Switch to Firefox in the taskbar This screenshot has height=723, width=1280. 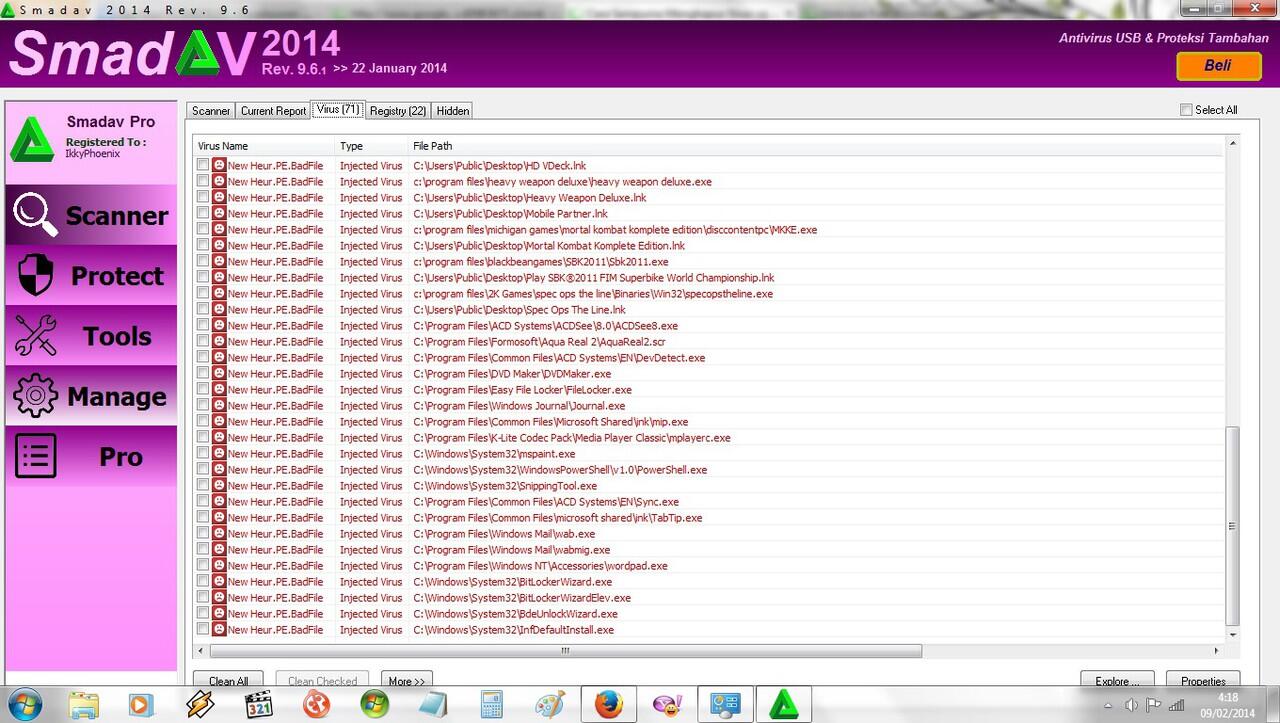pyautogui.click(x=608, y=705)
